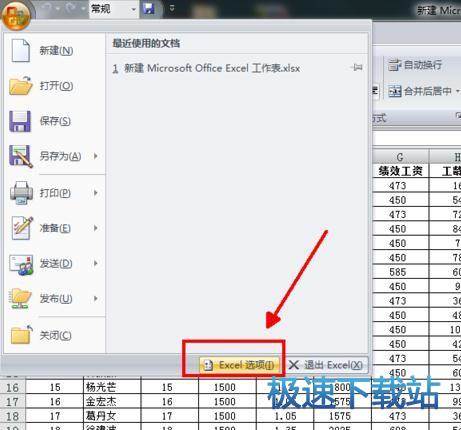Select row 16 header
The width and height of the screenshot is (461, 430).
[13, 387]
